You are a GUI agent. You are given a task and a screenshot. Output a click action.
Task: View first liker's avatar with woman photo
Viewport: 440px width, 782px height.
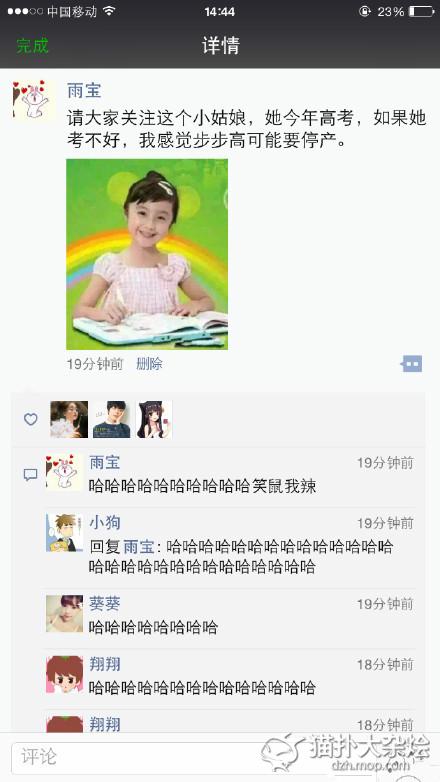[69, 419]
